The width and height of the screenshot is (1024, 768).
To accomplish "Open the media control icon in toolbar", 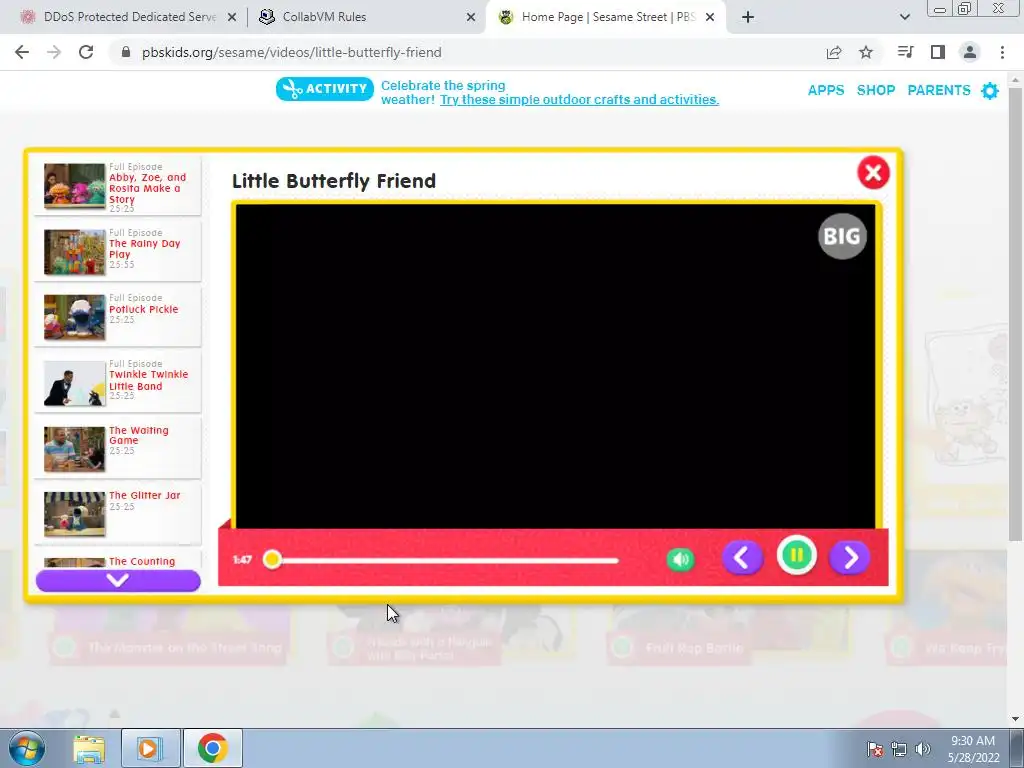I will 906,52.
